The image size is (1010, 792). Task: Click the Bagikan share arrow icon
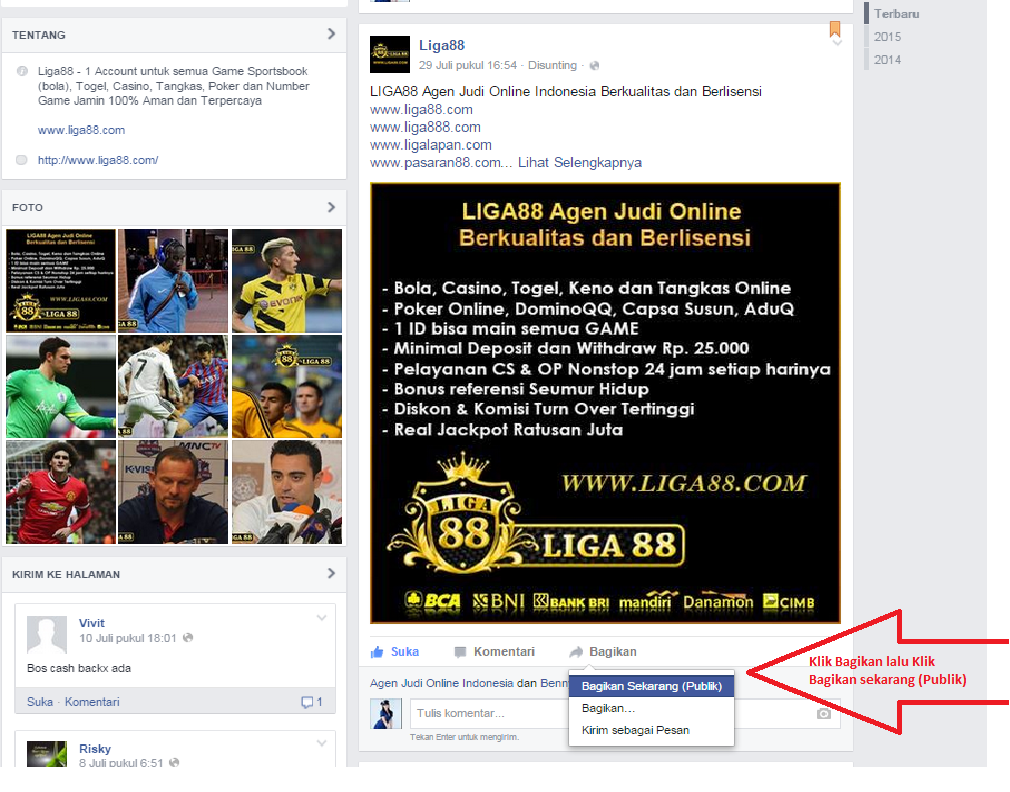(x=576, y=652)
